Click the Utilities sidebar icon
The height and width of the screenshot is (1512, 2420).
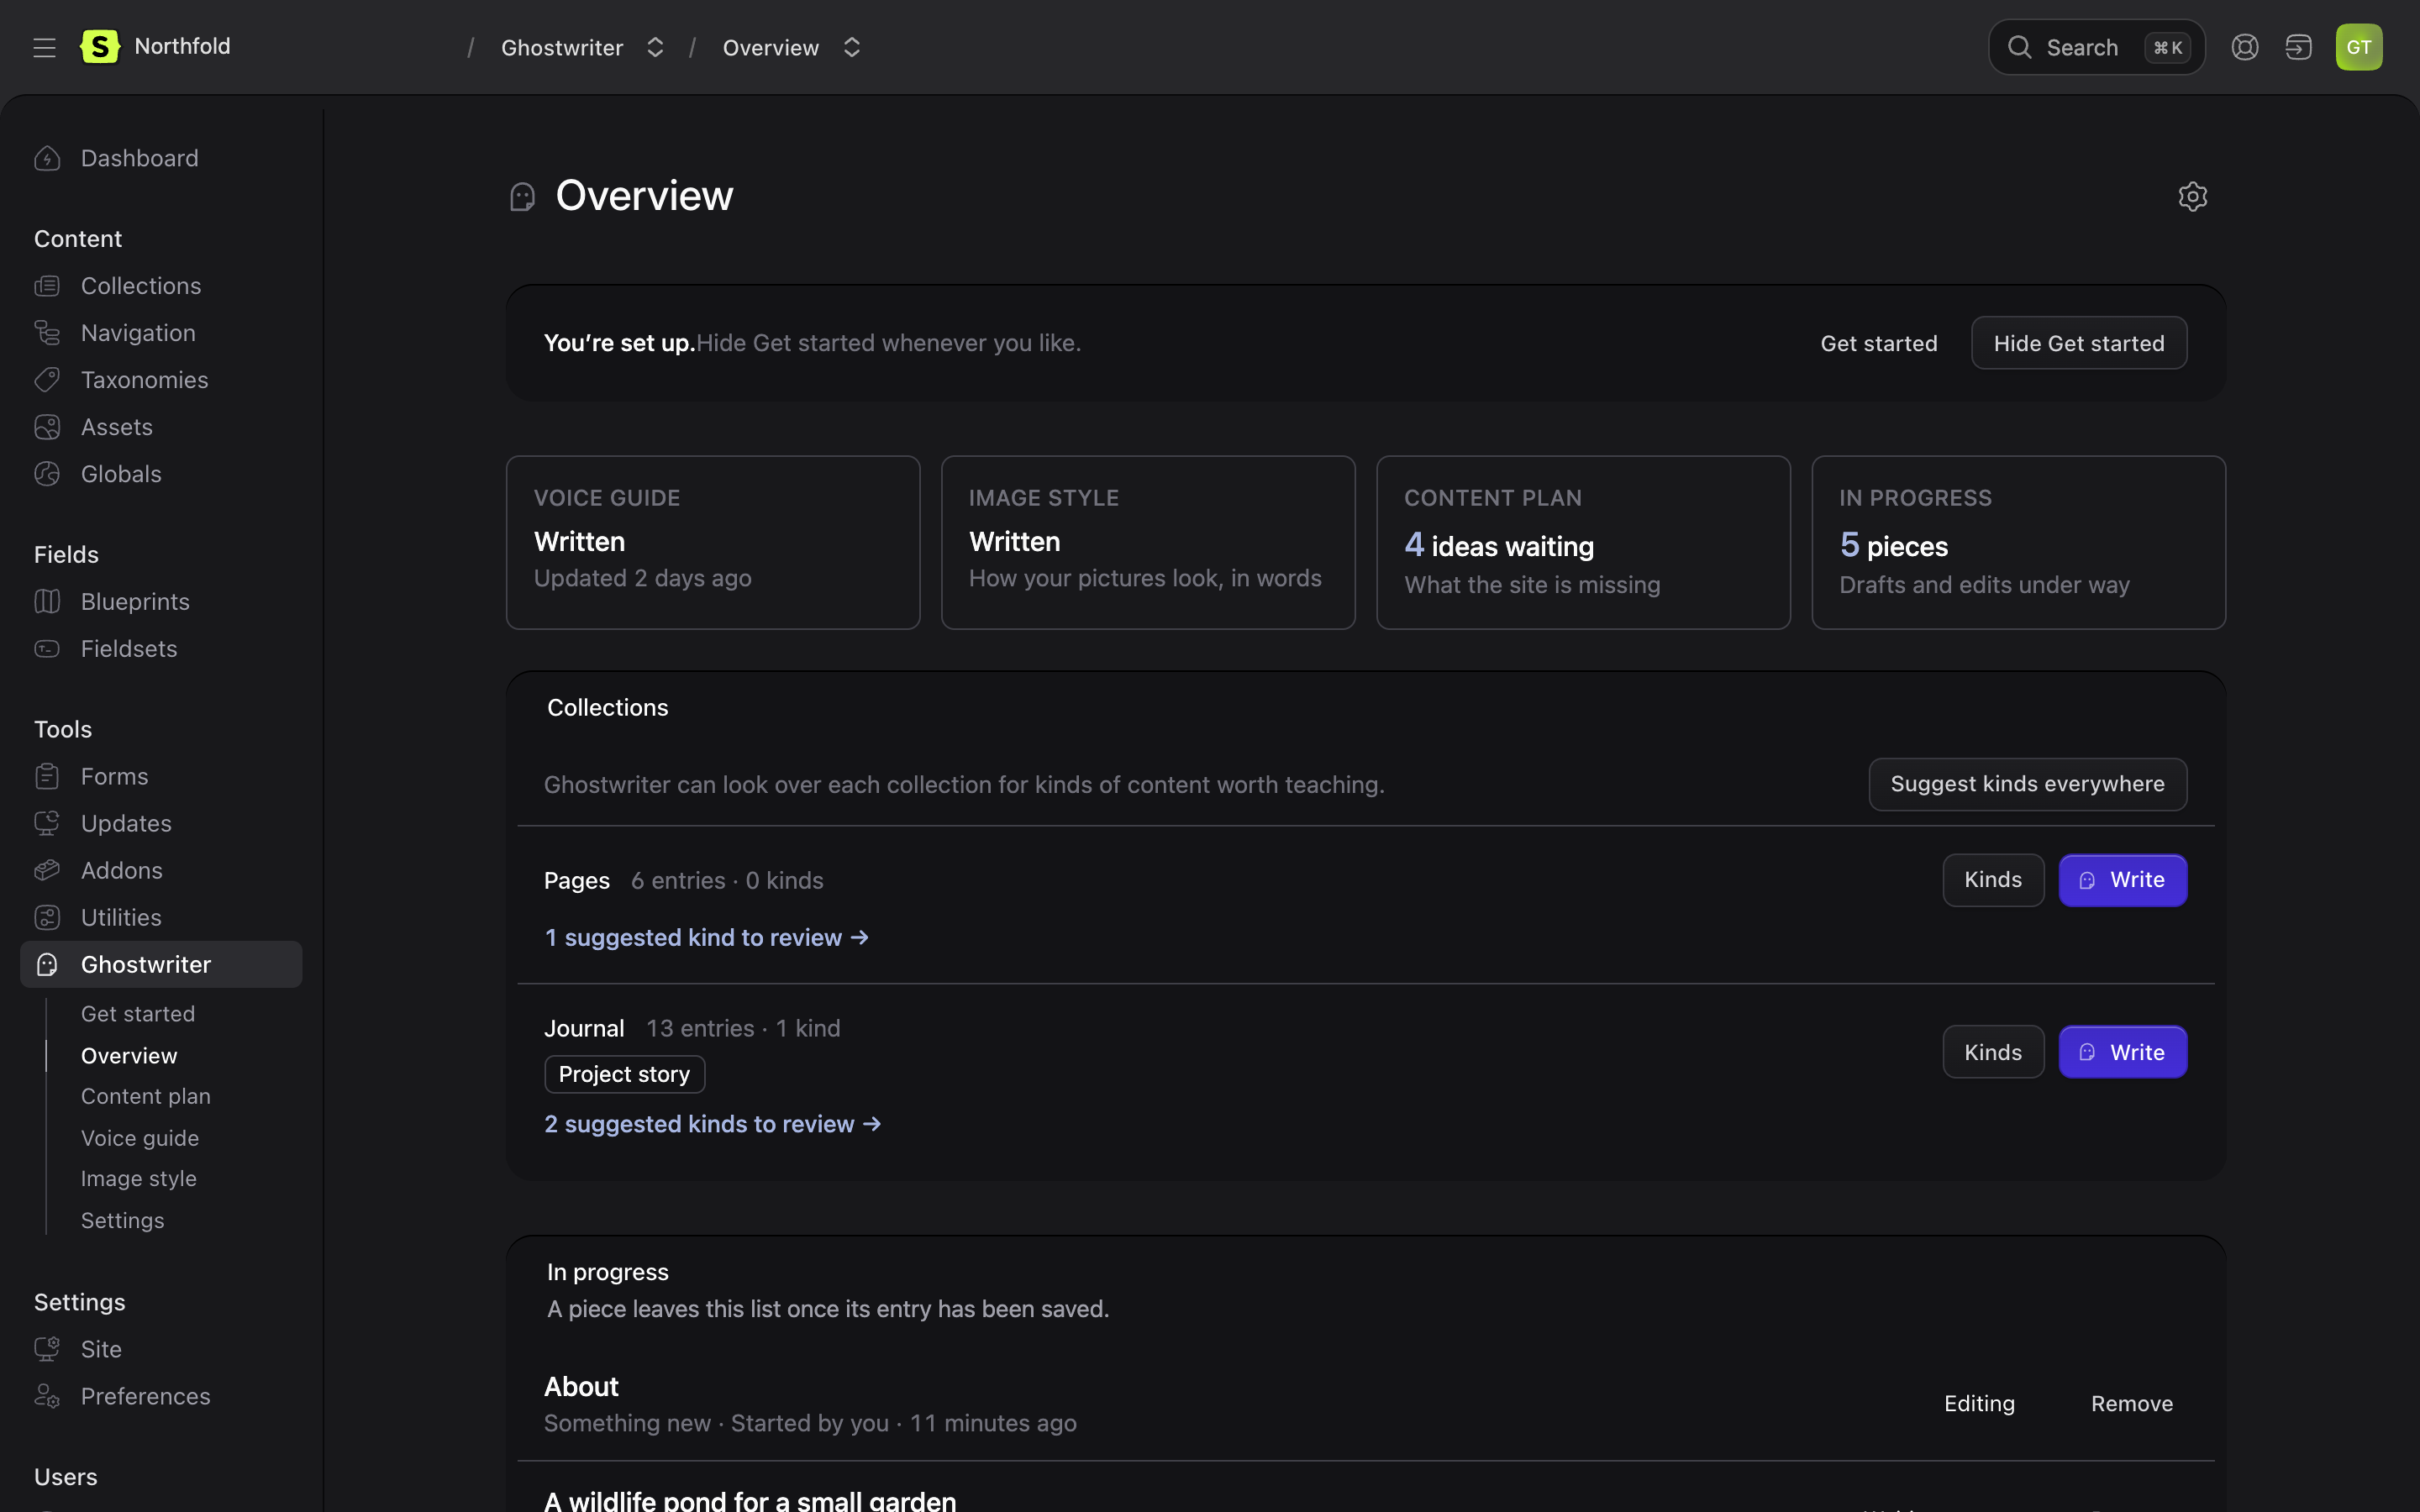click(47, 918)
